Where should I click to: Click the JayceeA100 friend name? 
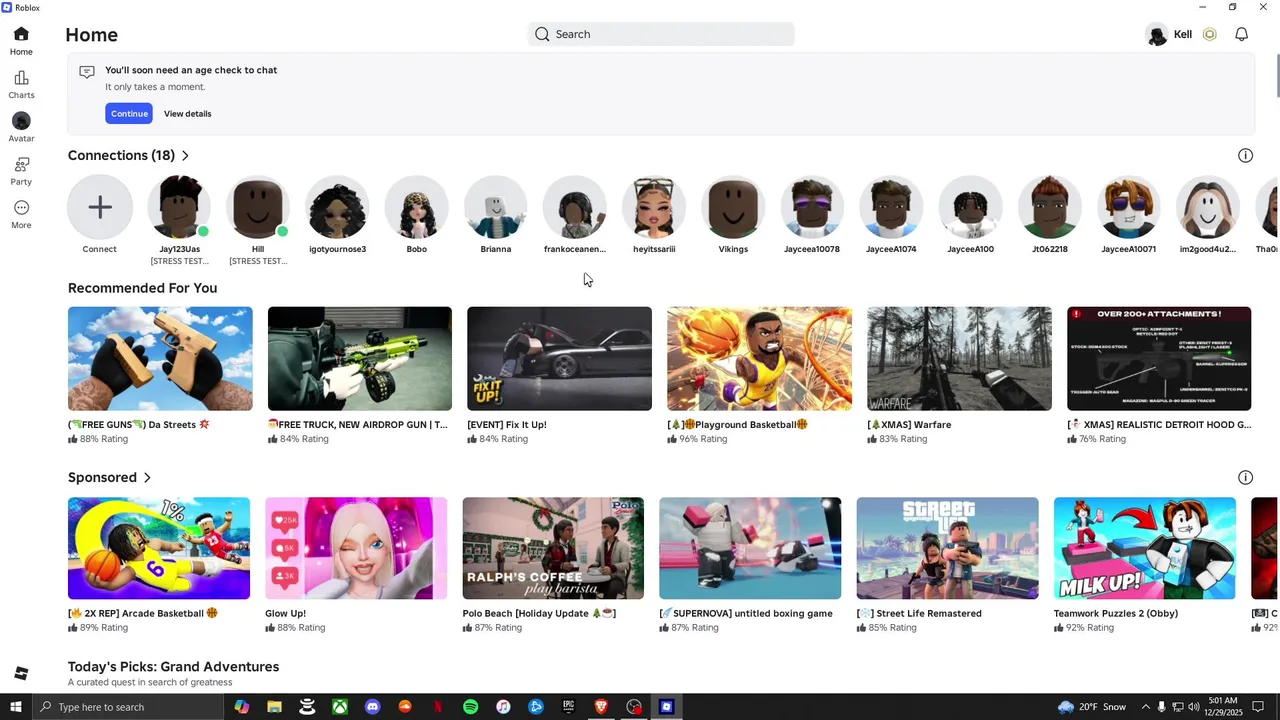970,249
